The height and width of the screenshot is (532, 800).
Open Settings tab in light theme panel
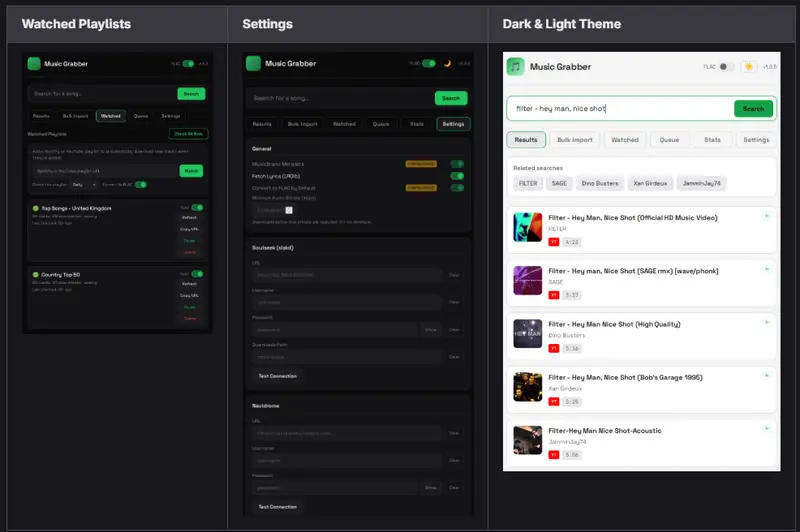[x=756, y=140]
